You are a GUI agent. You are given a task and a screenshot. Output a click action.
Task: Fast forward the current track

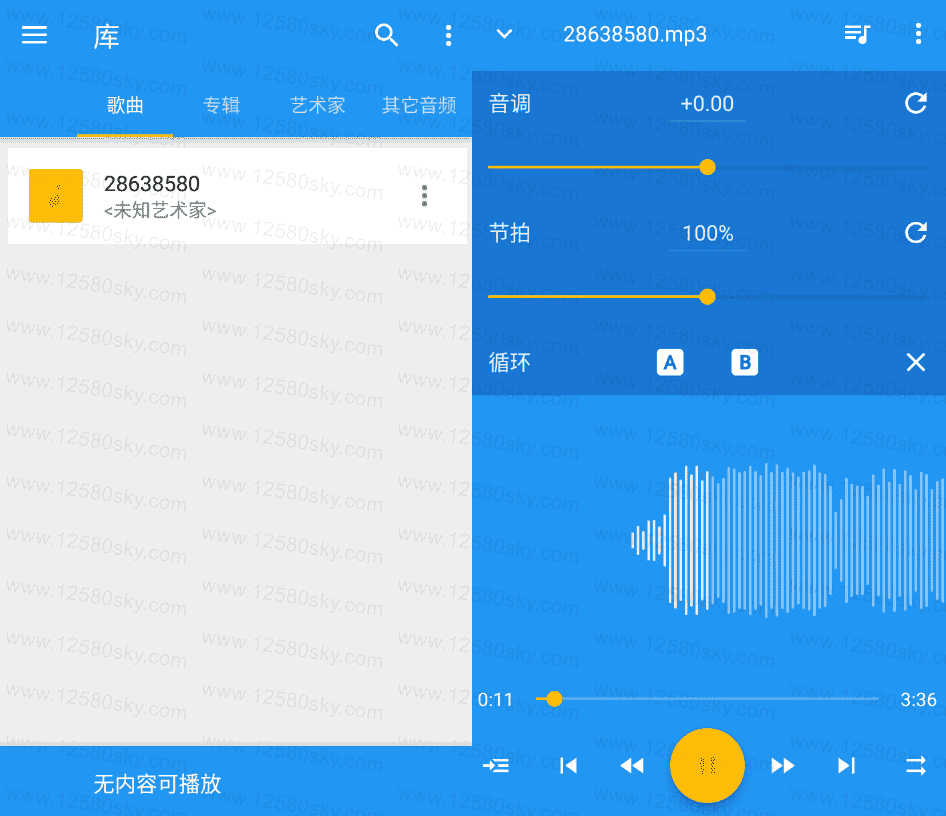coord(783,766)
